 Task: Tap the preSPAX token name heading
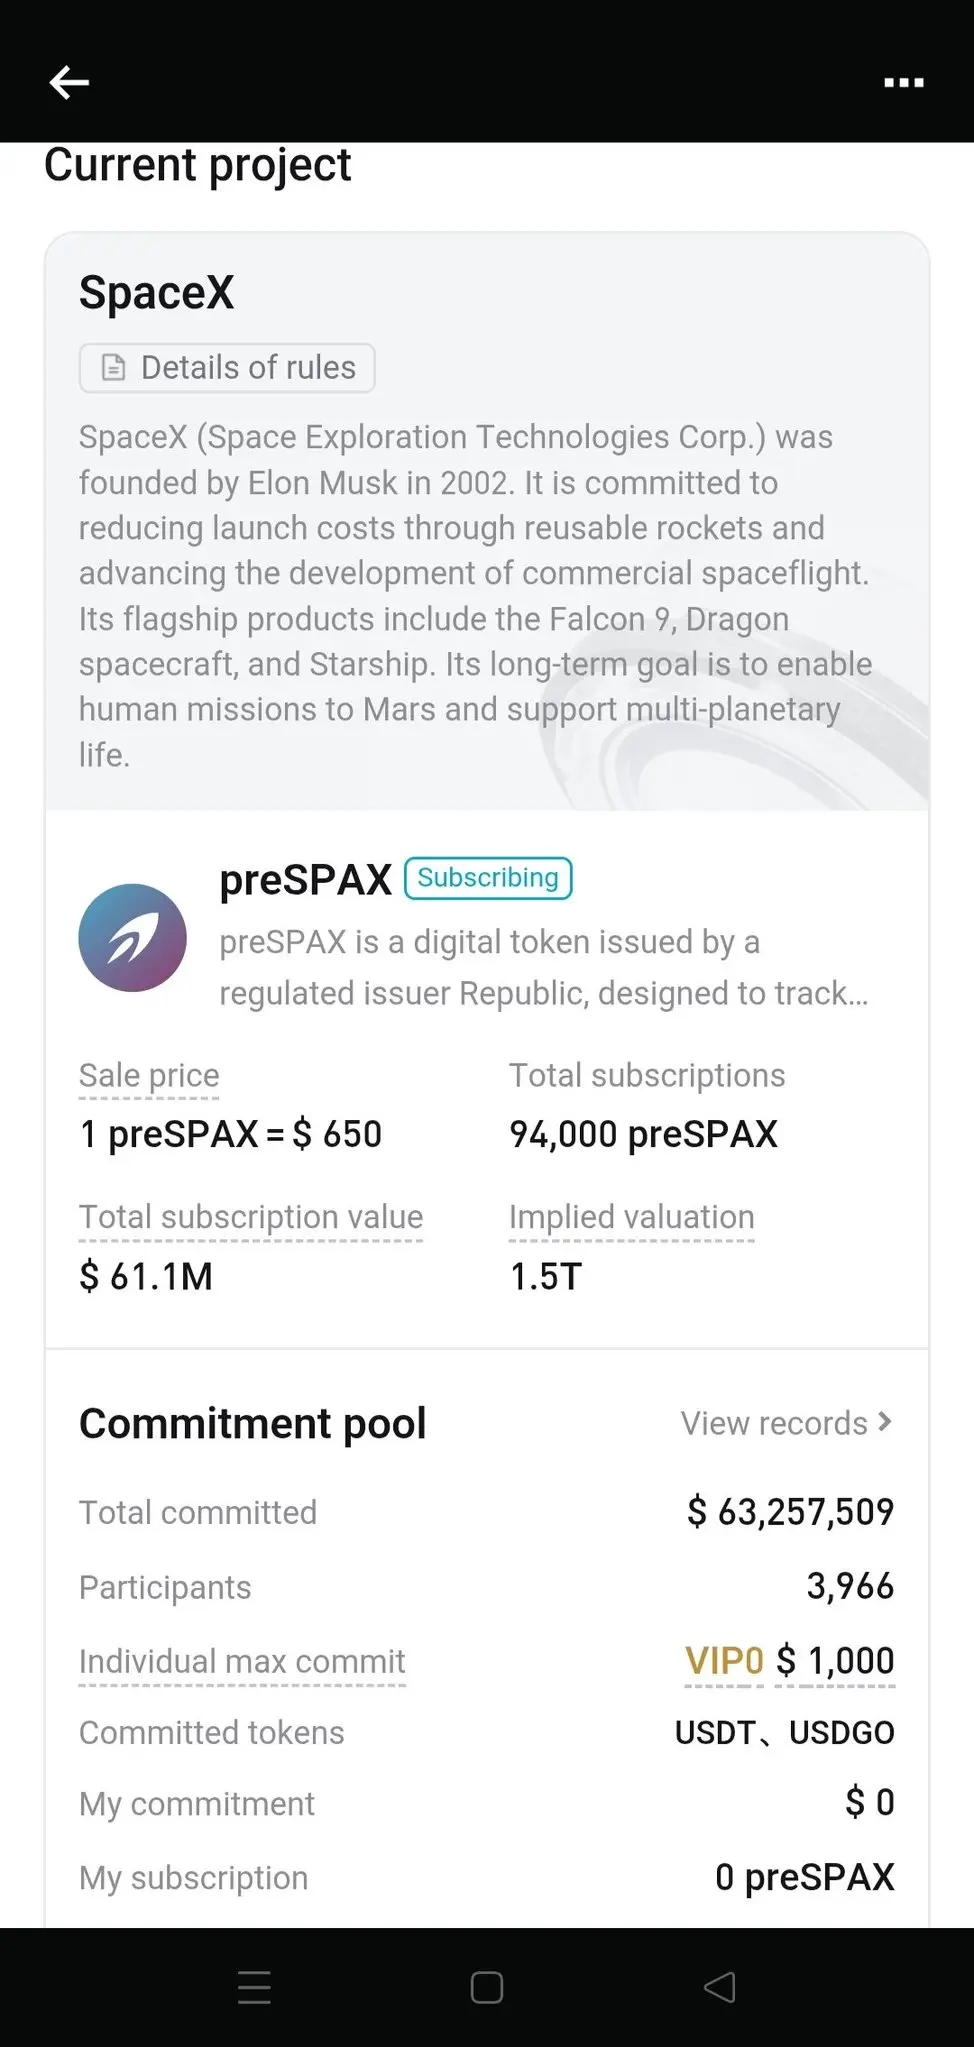[x=305, y=880]
